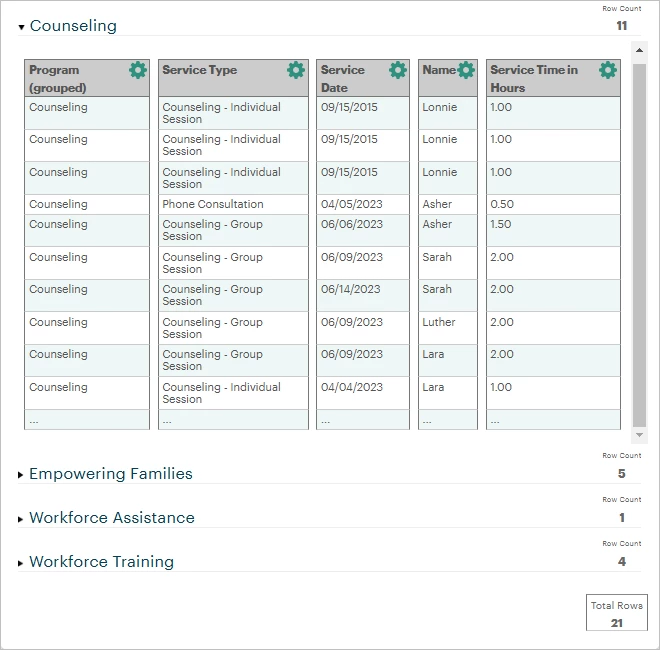Open gear settings for Service Type column

pos(296,70)
